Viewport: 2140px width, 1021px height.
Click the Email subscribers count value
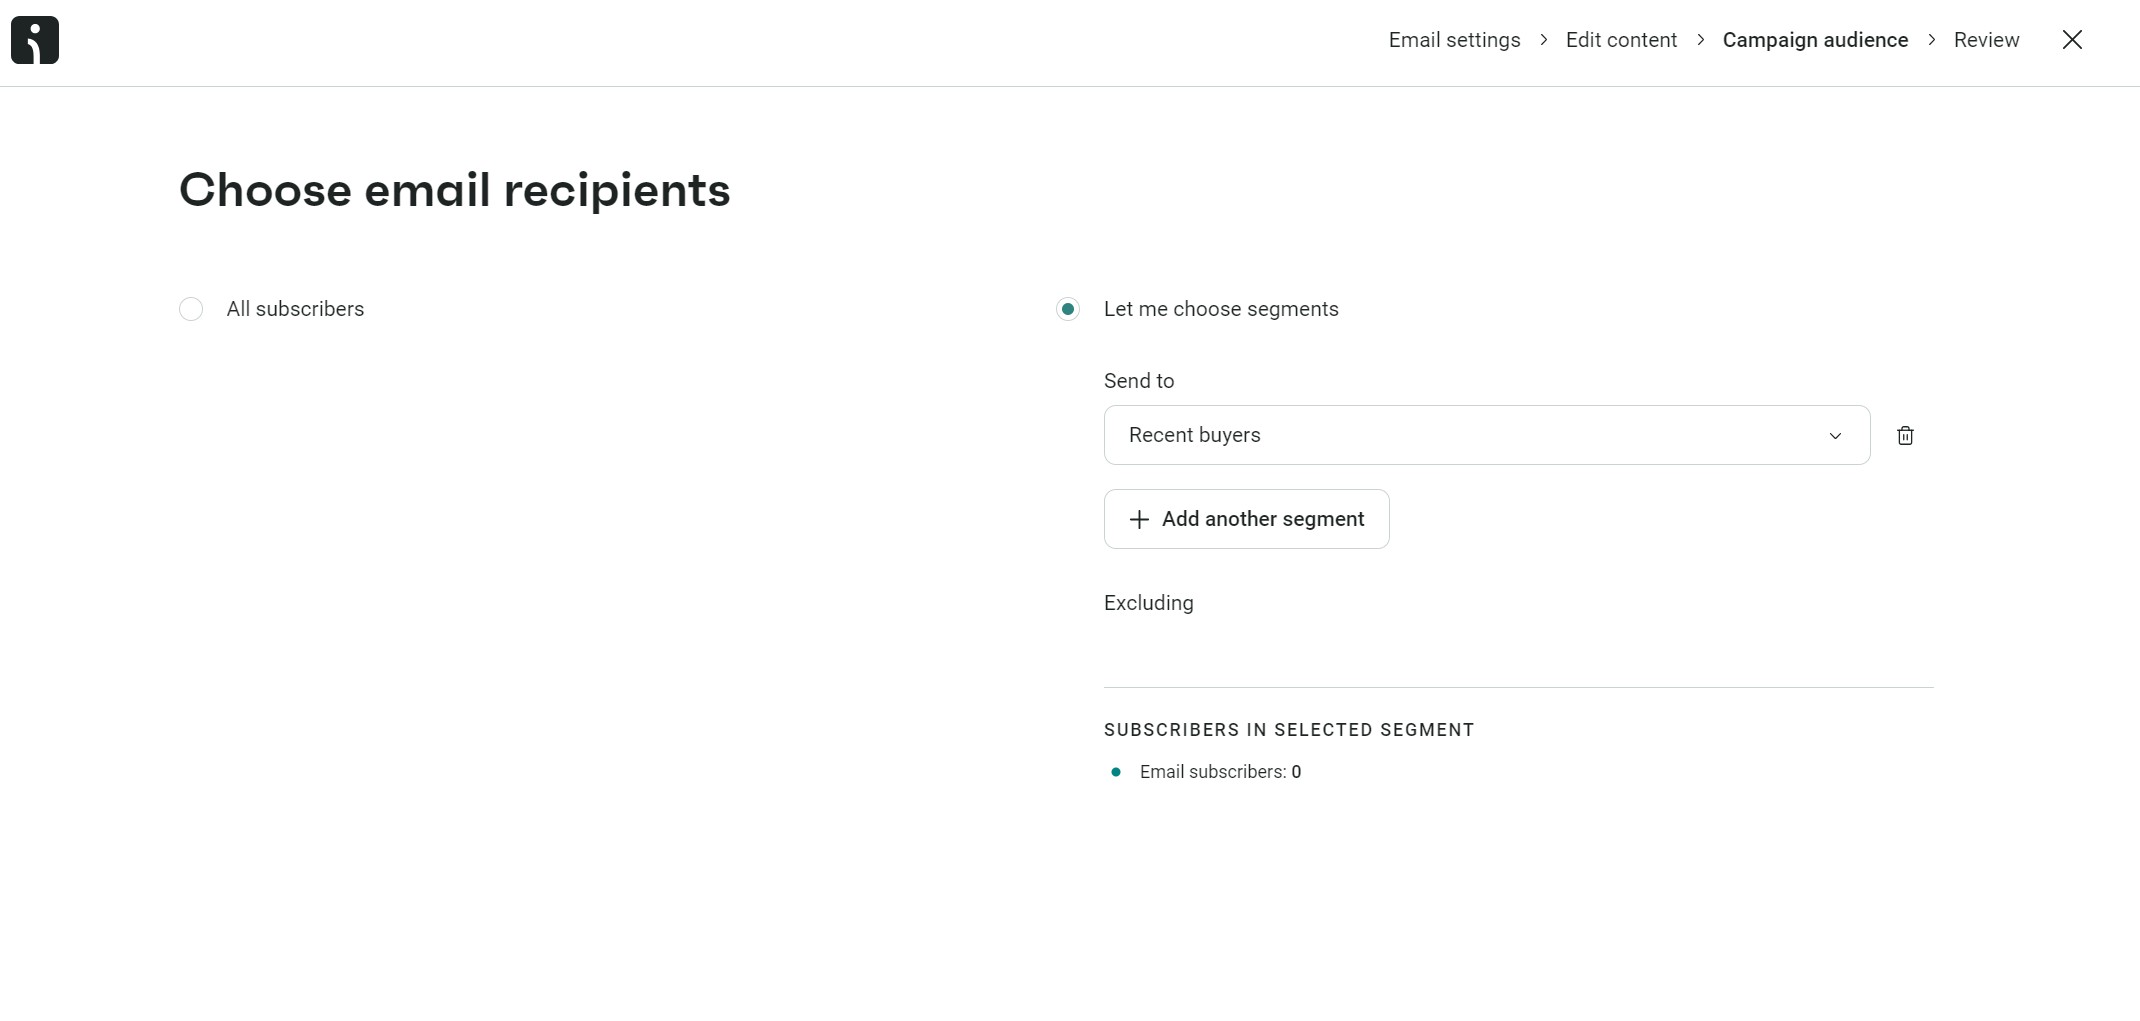point(1297,772)
